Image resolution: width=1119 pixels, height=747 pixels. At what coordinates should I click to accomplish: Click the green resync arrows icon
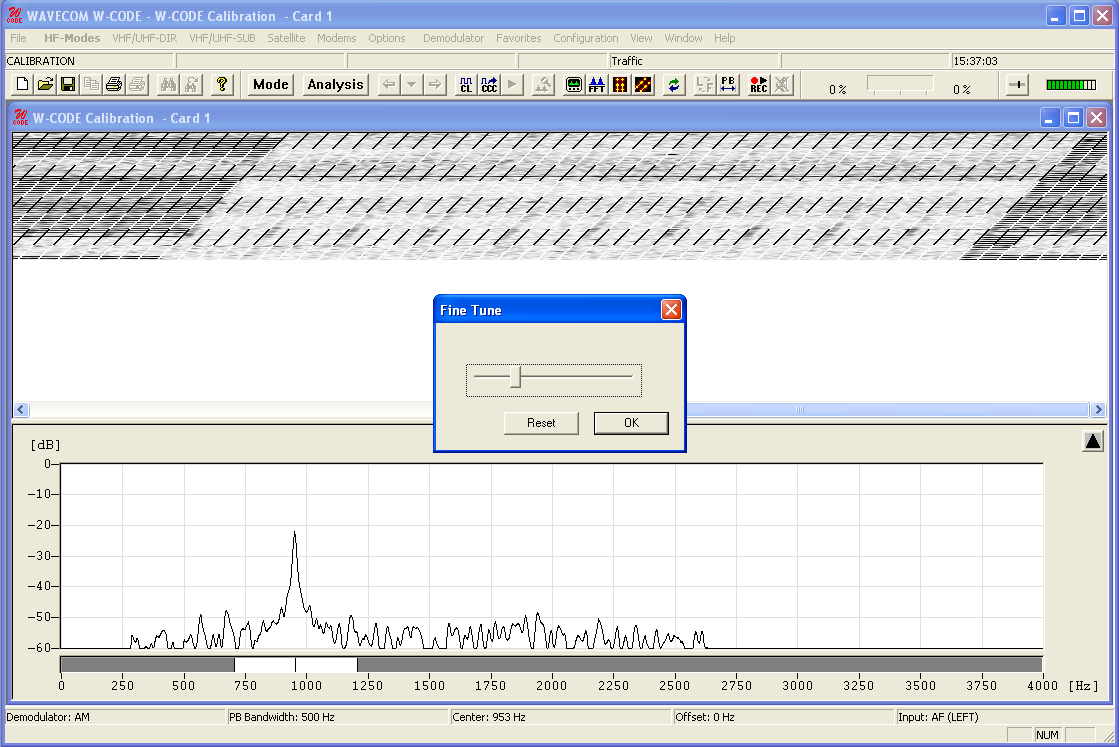click(x=674, y=85)
